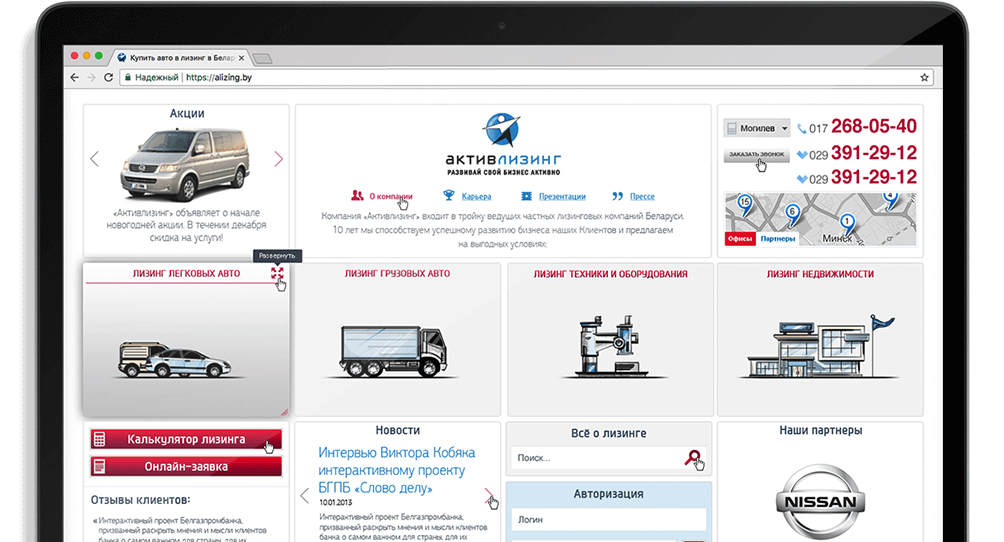Open the Калькулятор лизинга button
Screen dimensions: 1004x542
click(x=186, y=439)
